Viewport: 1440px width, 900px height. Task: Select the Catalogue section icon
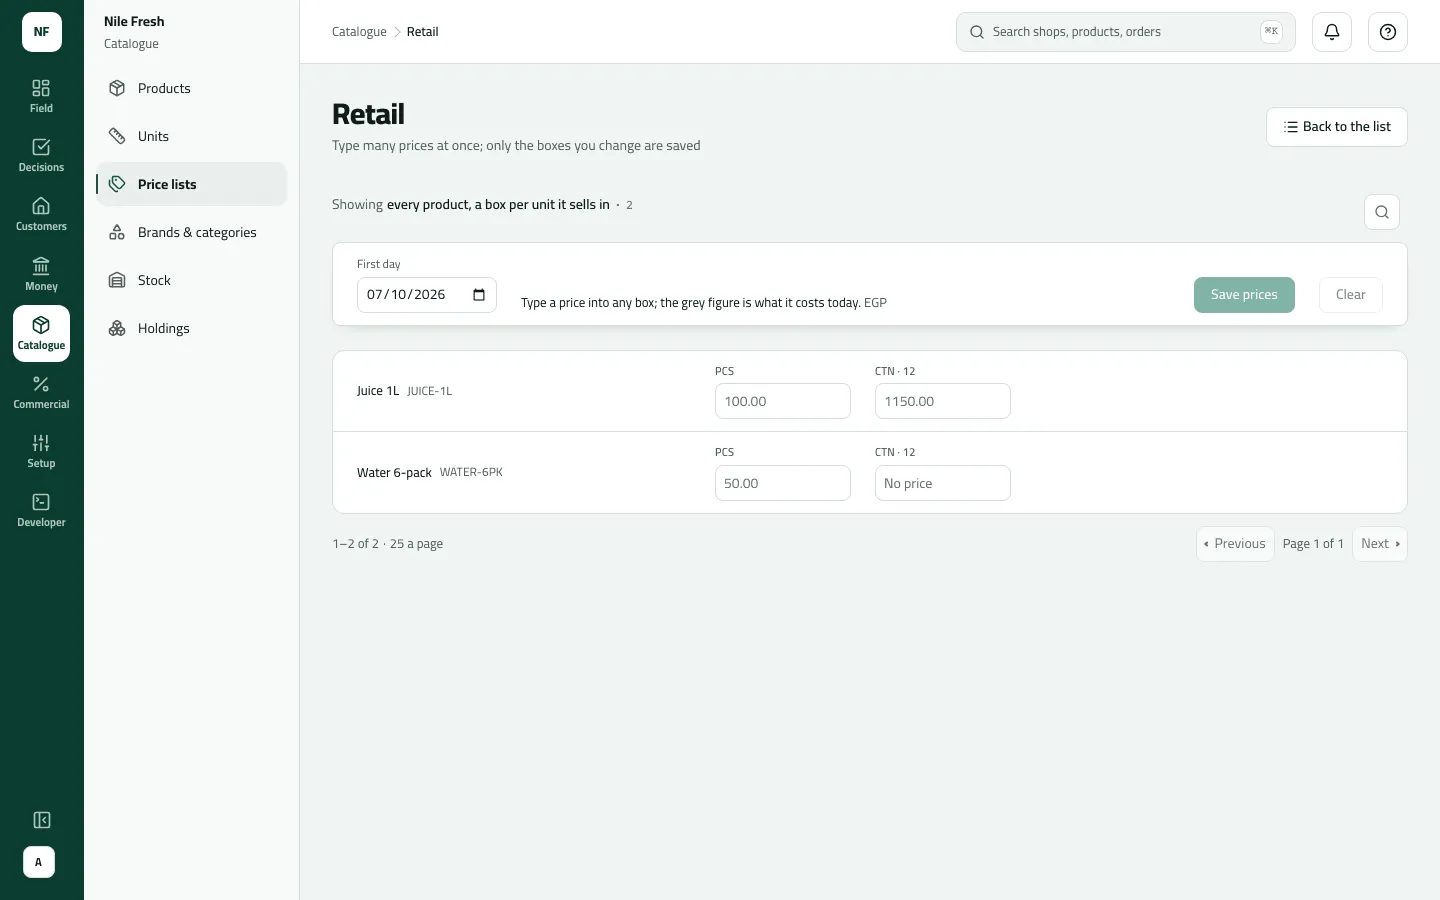(x=41, y=333)
